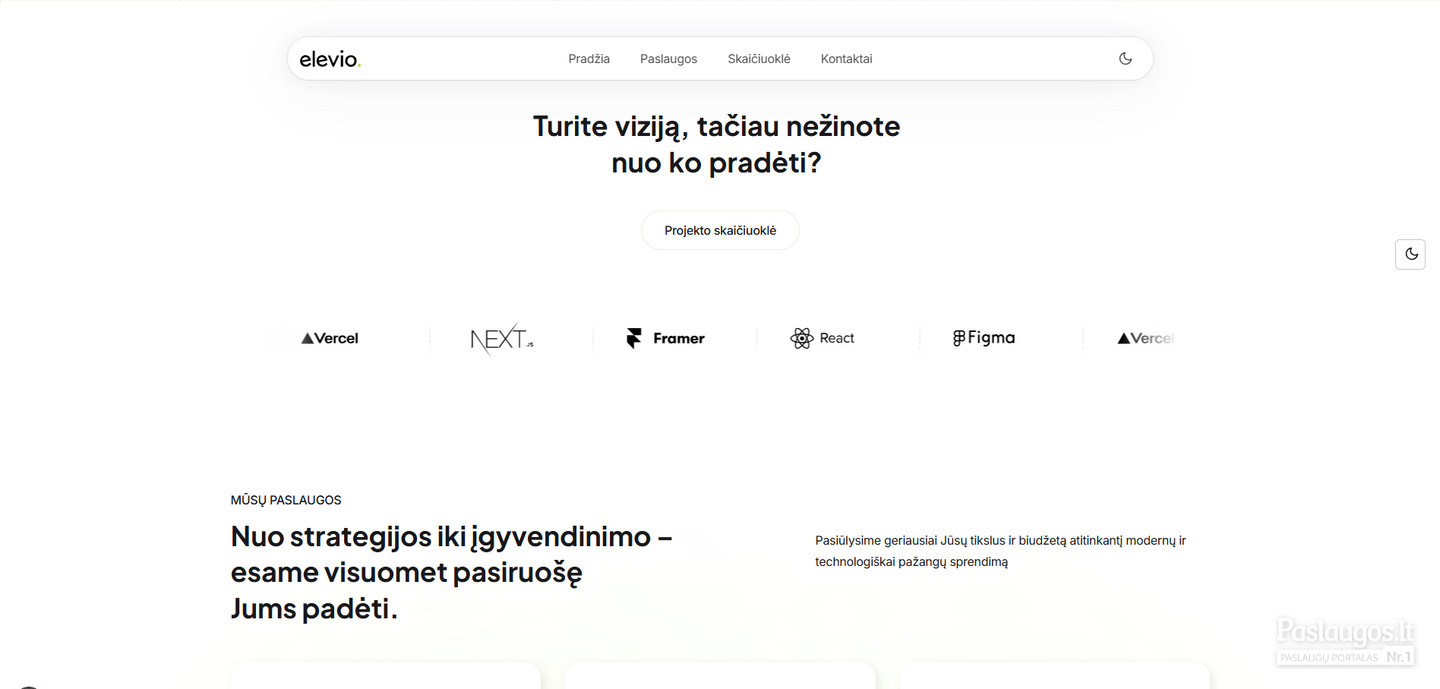1440x689 pixels.
Task: Open the Skaičiuoklė nav link
Action: point(759,59)
